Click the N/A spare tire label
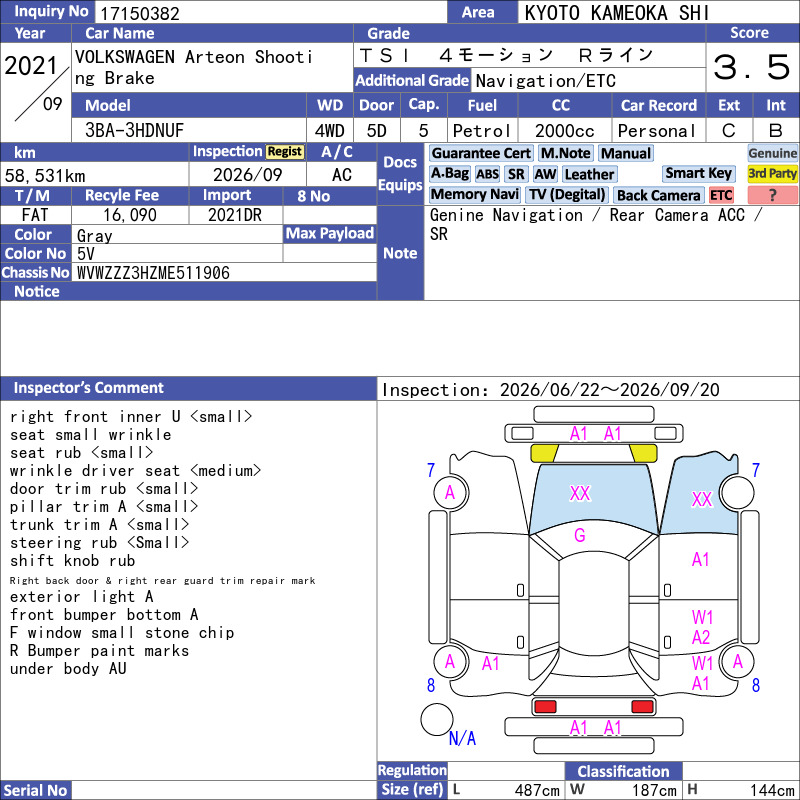Viewport: 800px width, 800px height. 462,738
